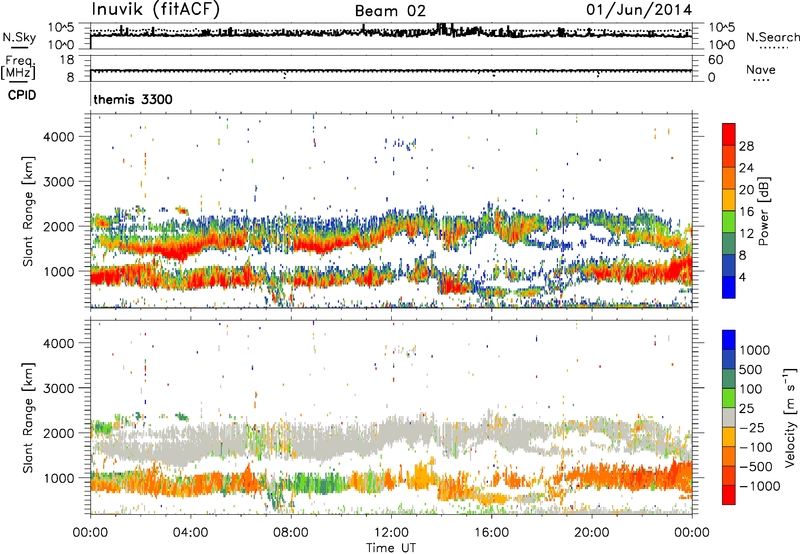Screen dimensions: 800x554
Task: Click the gray -25 to 25 velocity band
Action: (729, 418)
